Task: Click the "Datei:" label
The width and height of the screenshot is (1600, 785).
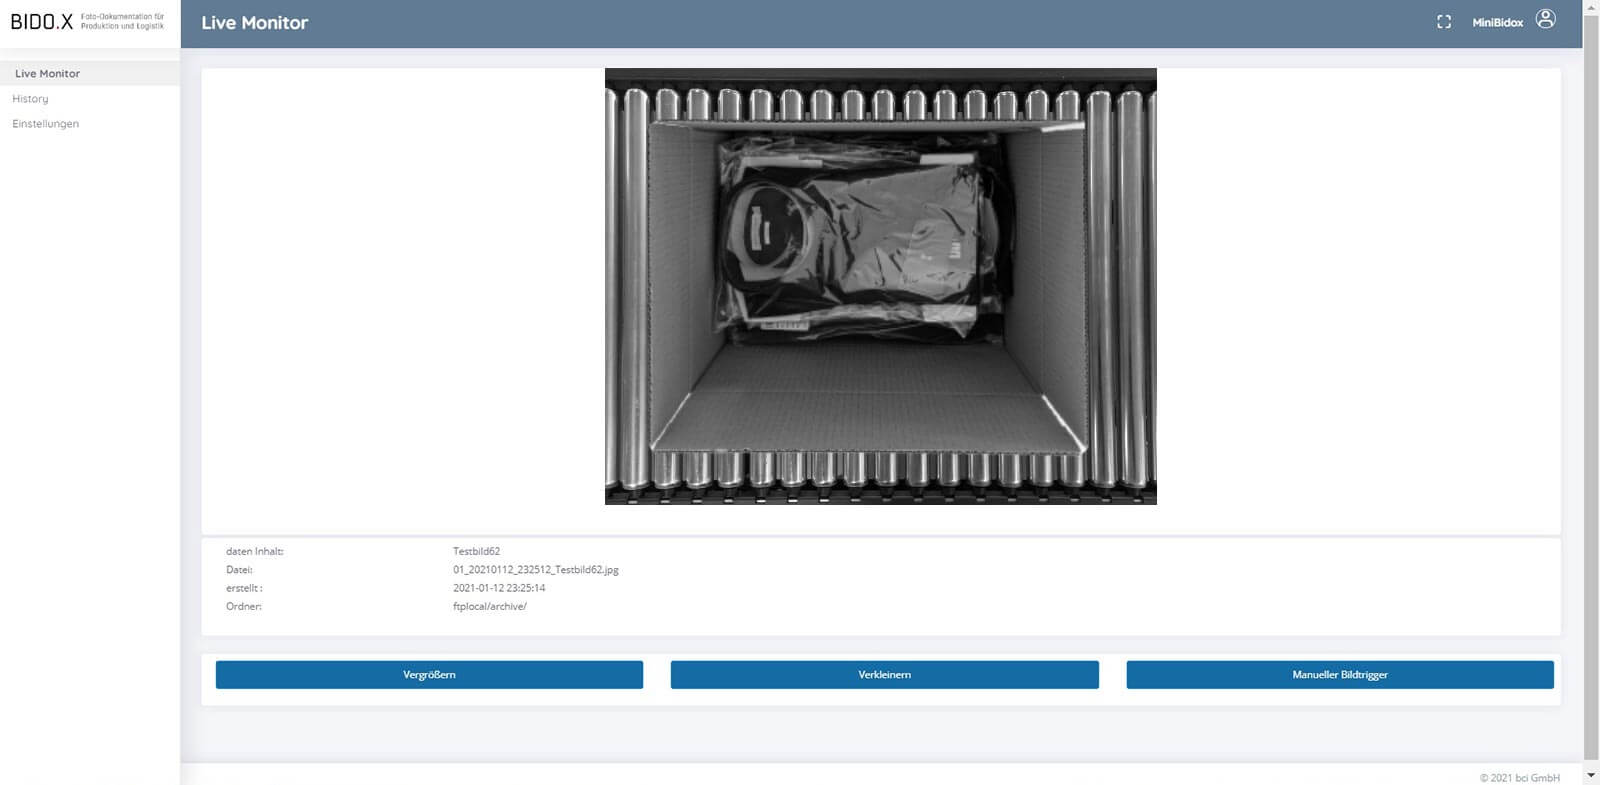Action: tap(239, 570)
